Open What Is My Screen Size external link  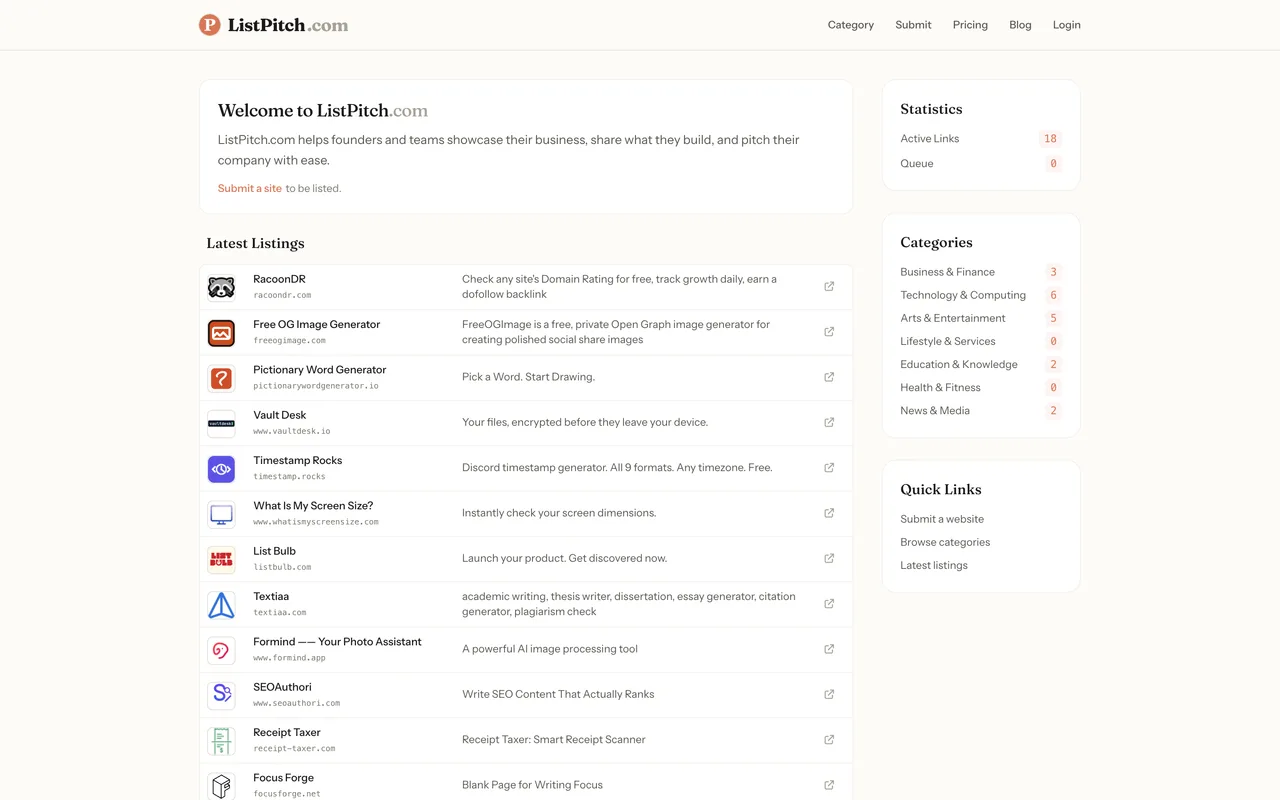point(829,513)
